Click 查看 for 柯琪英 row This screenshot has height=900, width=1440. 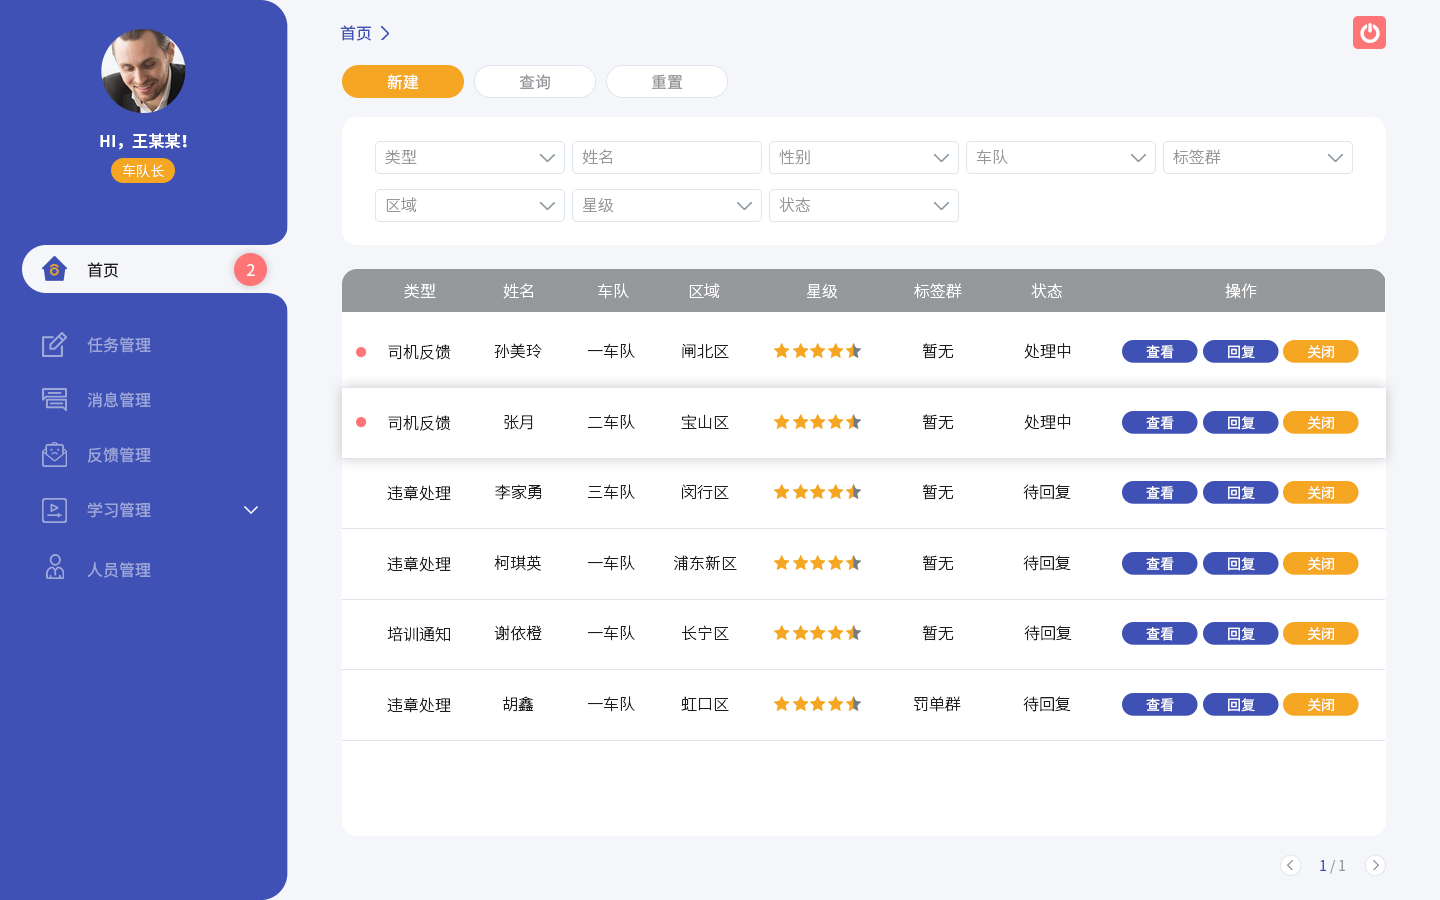pos(1160,564)
